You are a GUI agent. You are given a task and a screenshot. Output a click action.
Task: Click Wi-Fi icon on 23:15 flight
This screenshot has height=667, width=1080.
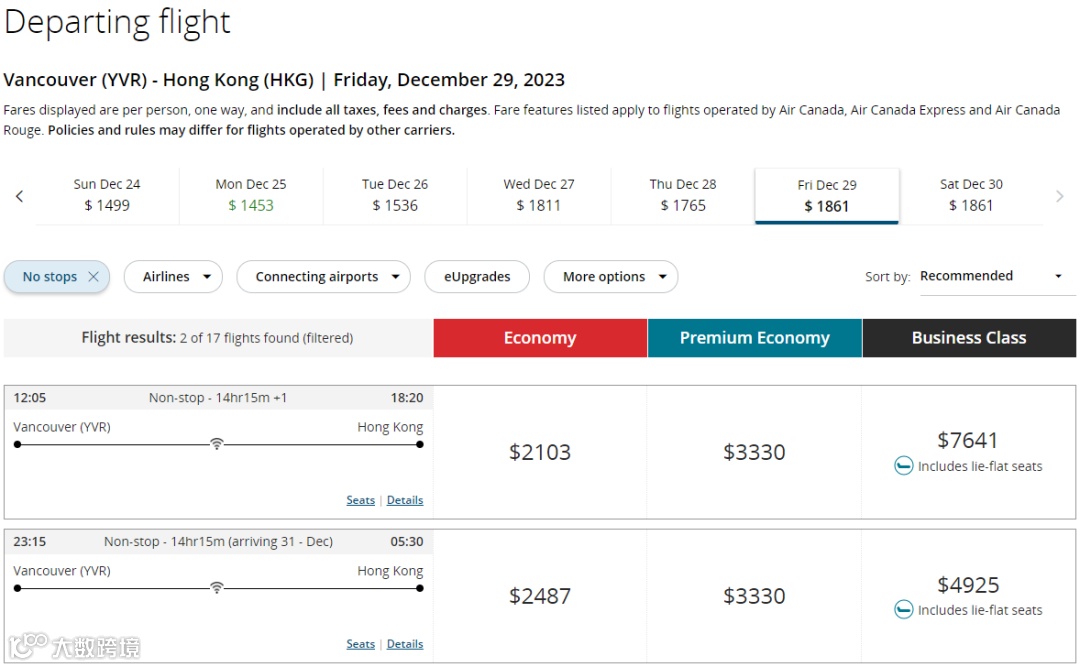tap(217, 588)
